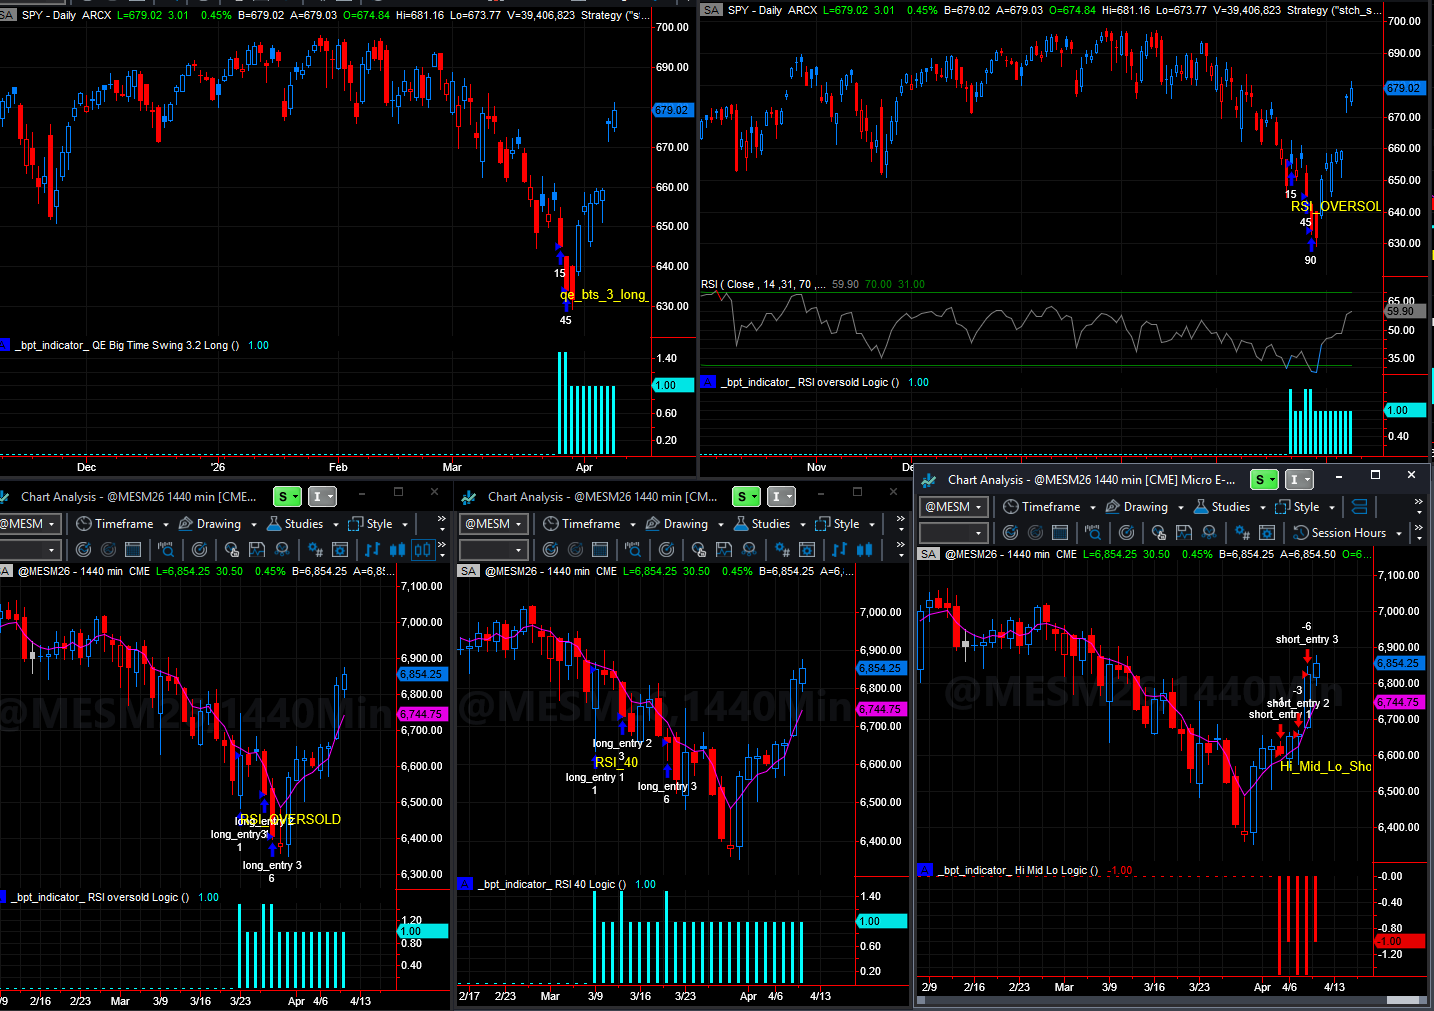Toggle gray I interval-link button in middle window

[x=781, y=497]
